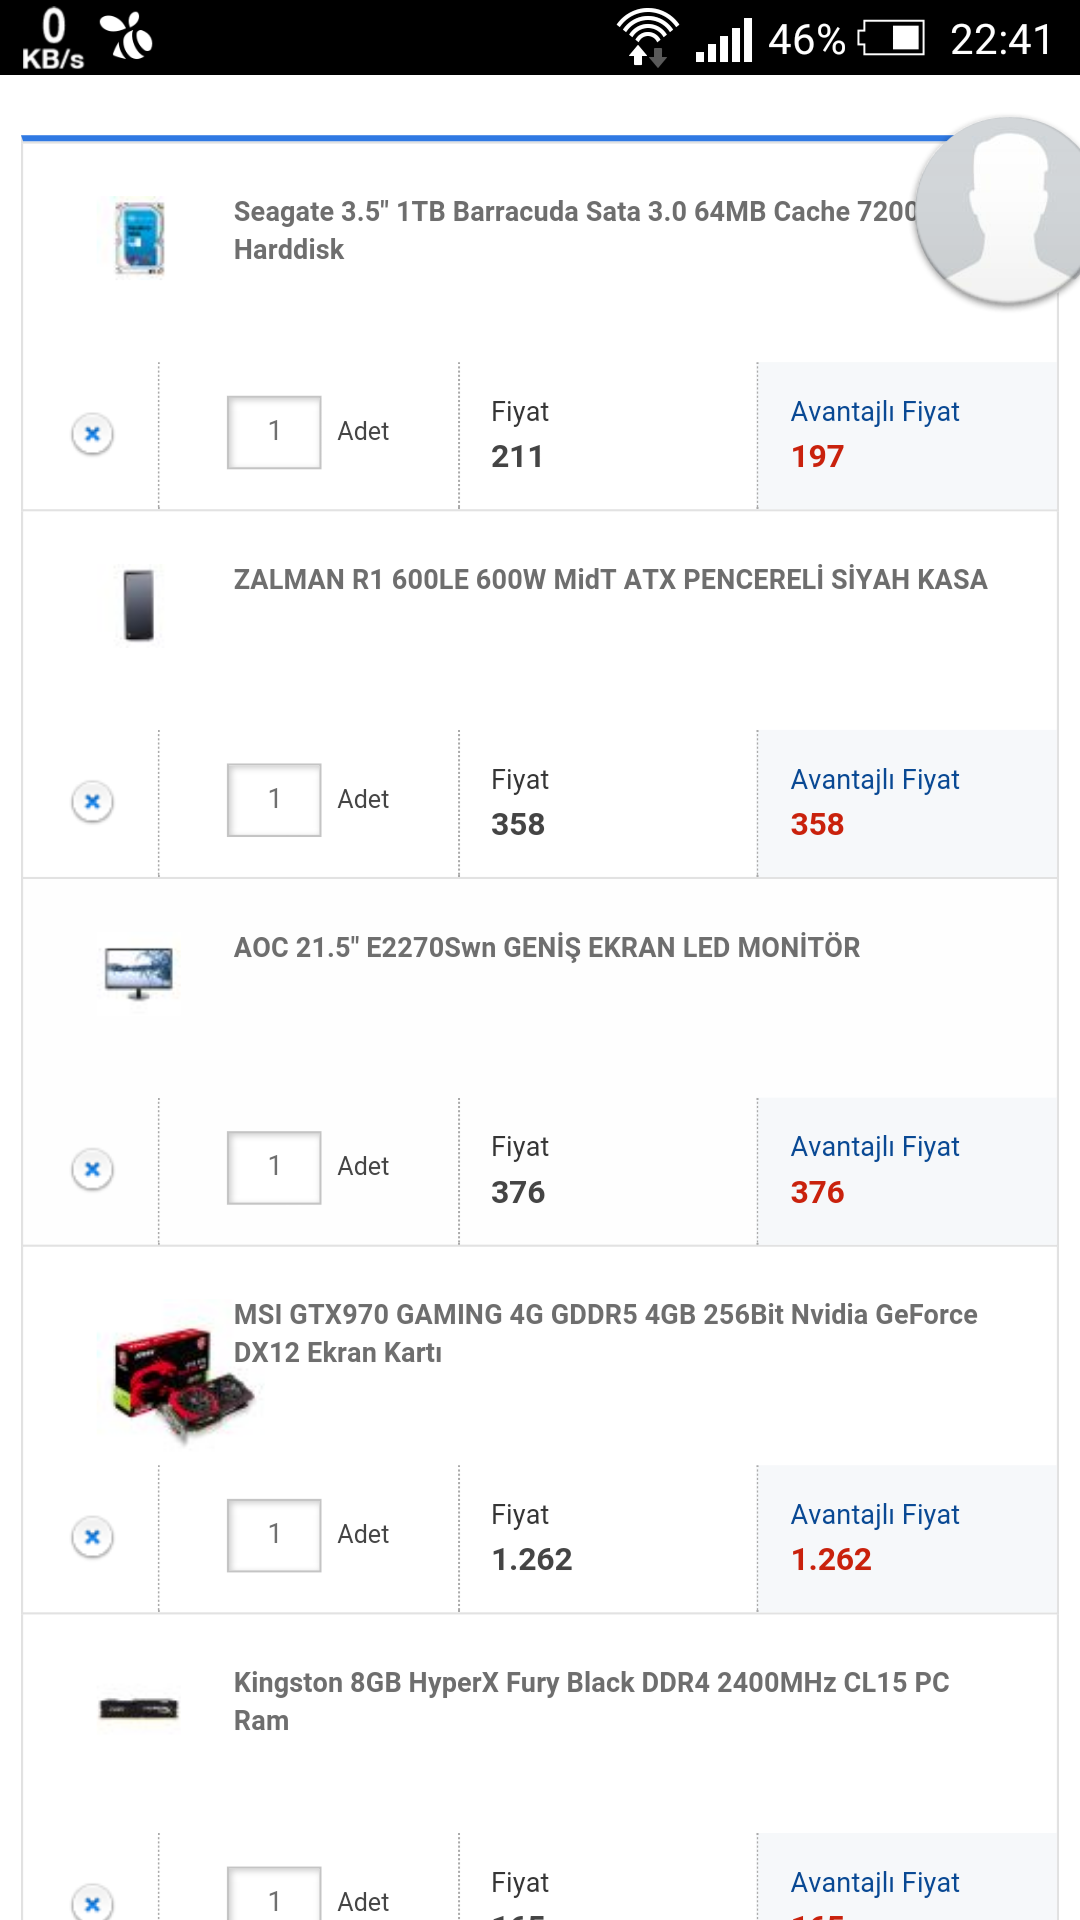
Task: Open the Kingston RAM product thumbnail
Action: click(139, 1708)
